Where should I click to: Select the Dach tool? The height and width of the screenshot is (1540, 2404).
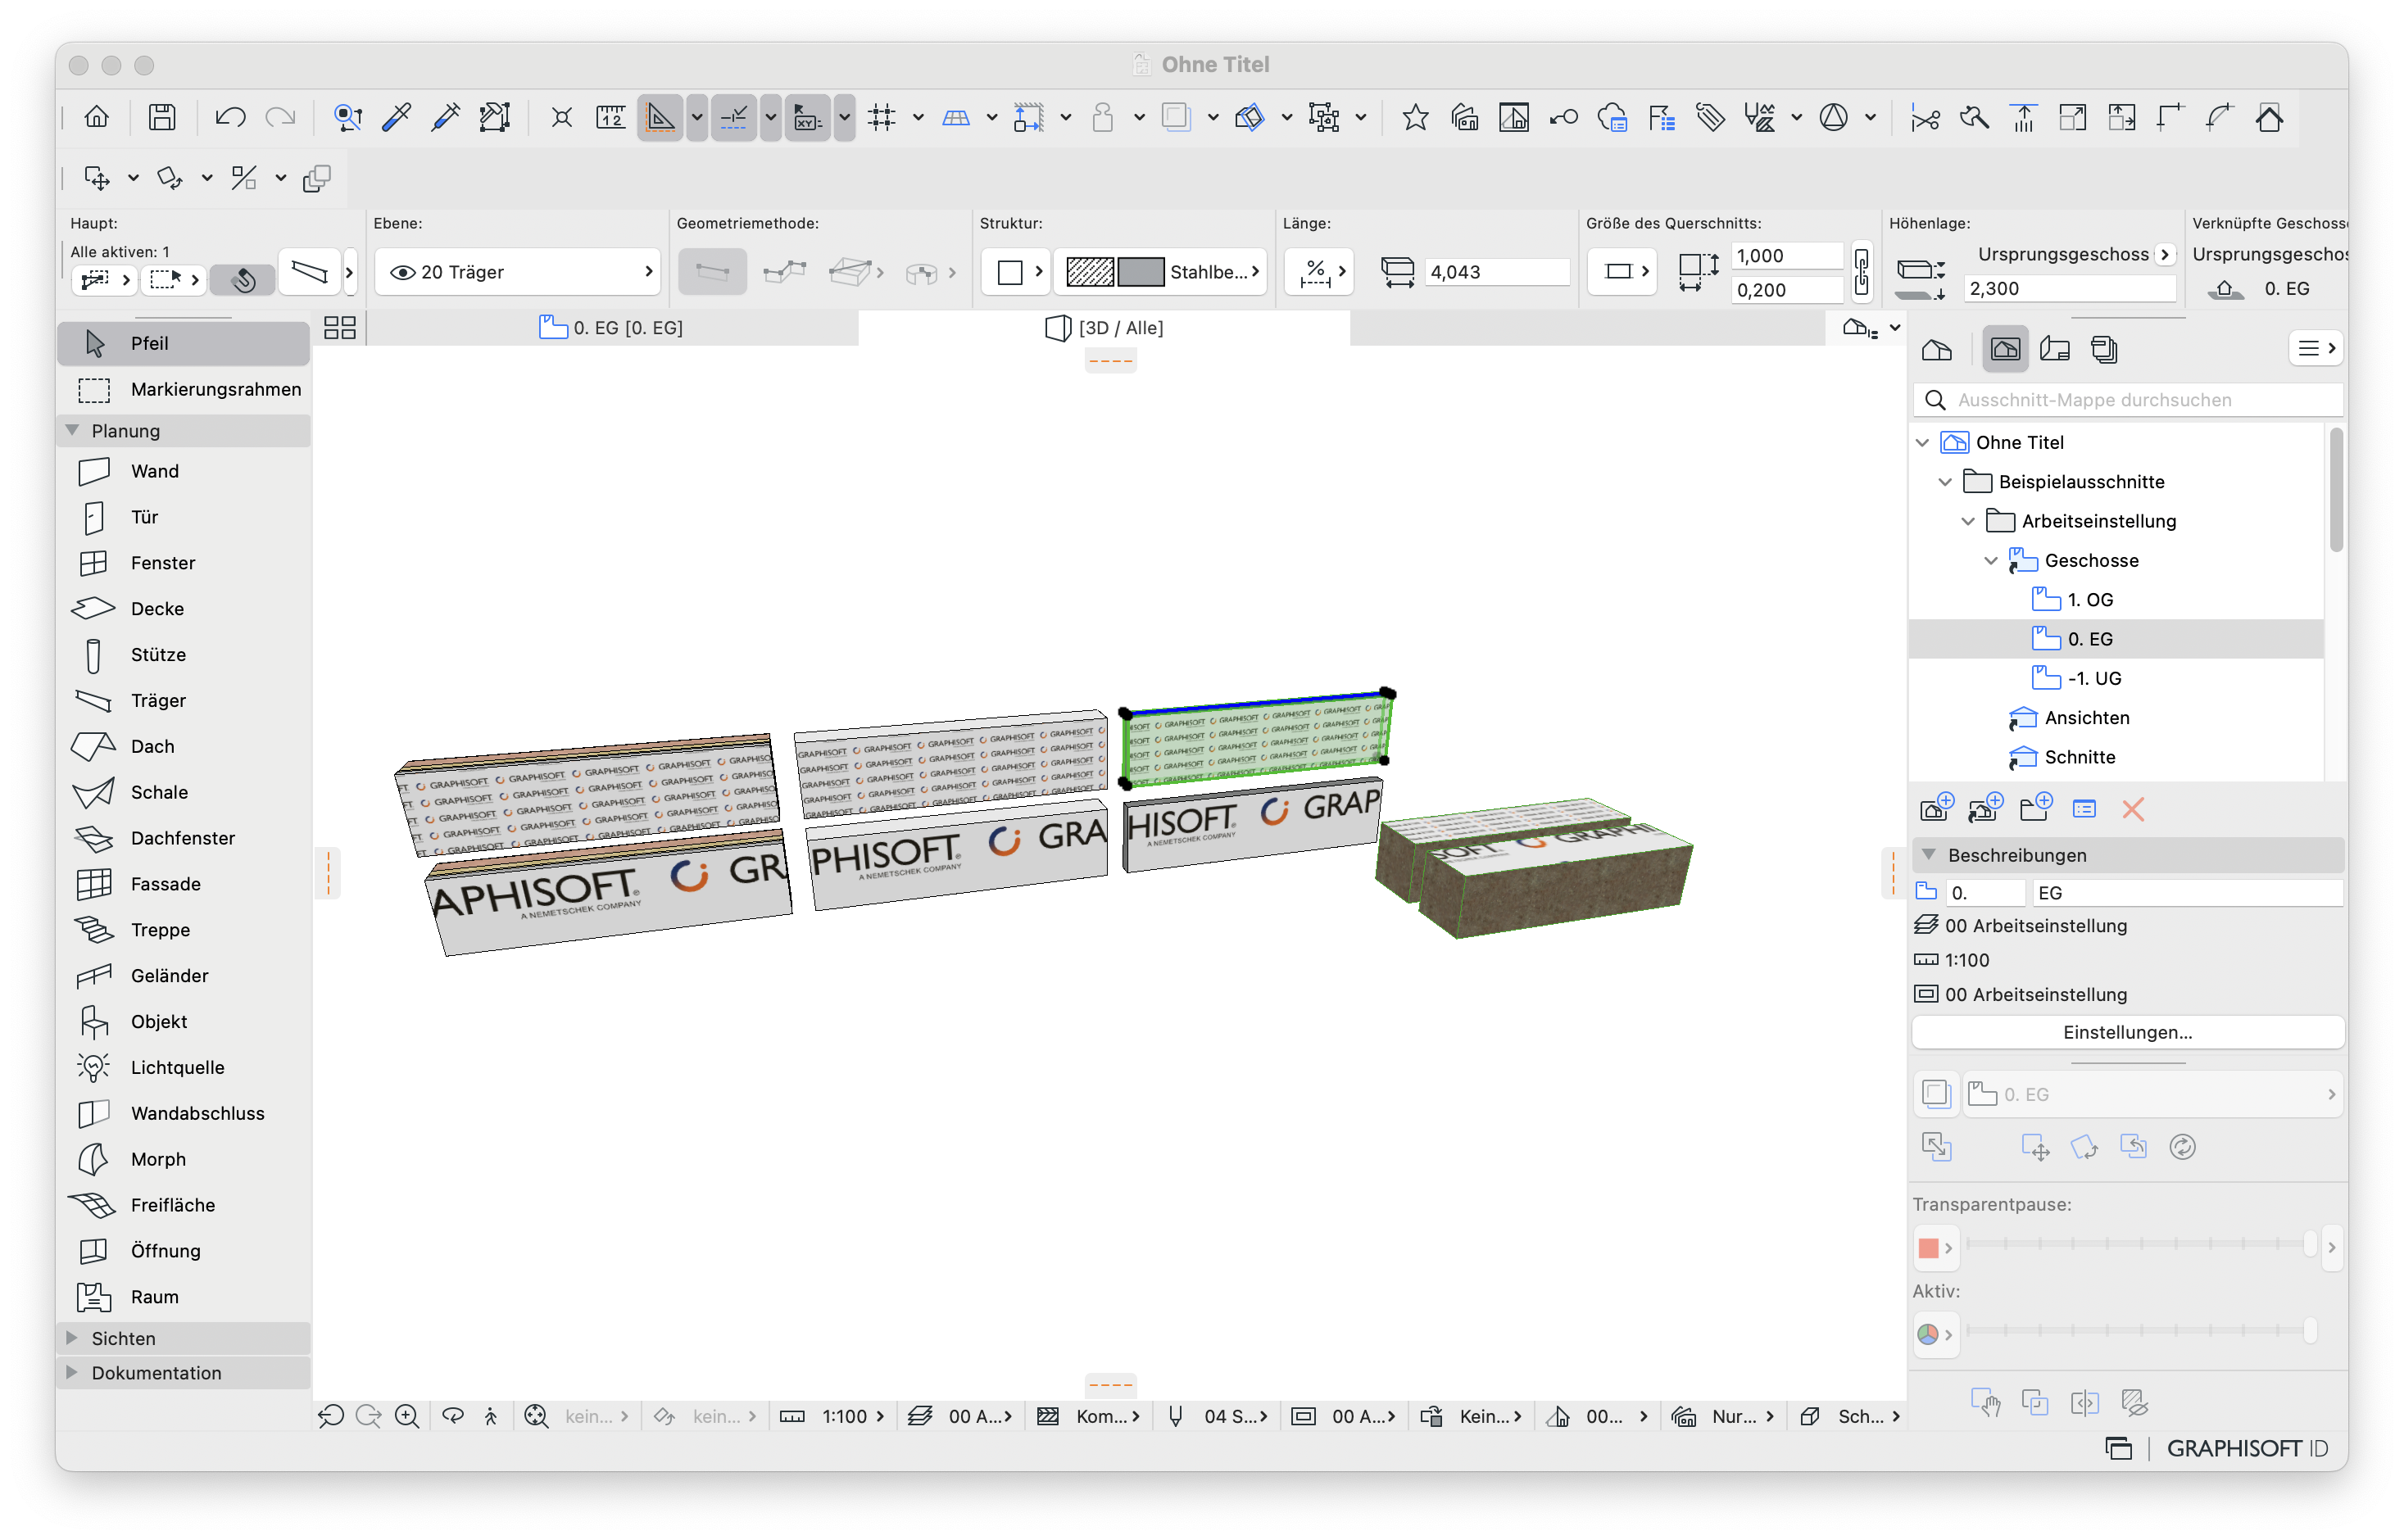pos(183,747)
